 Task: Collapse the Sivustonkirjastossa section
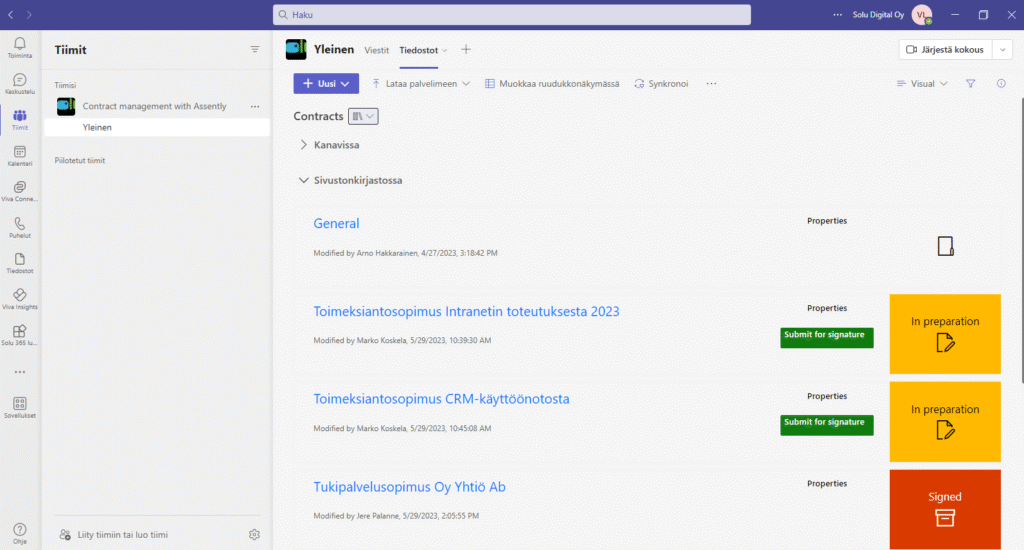click(x=304, y=180)
